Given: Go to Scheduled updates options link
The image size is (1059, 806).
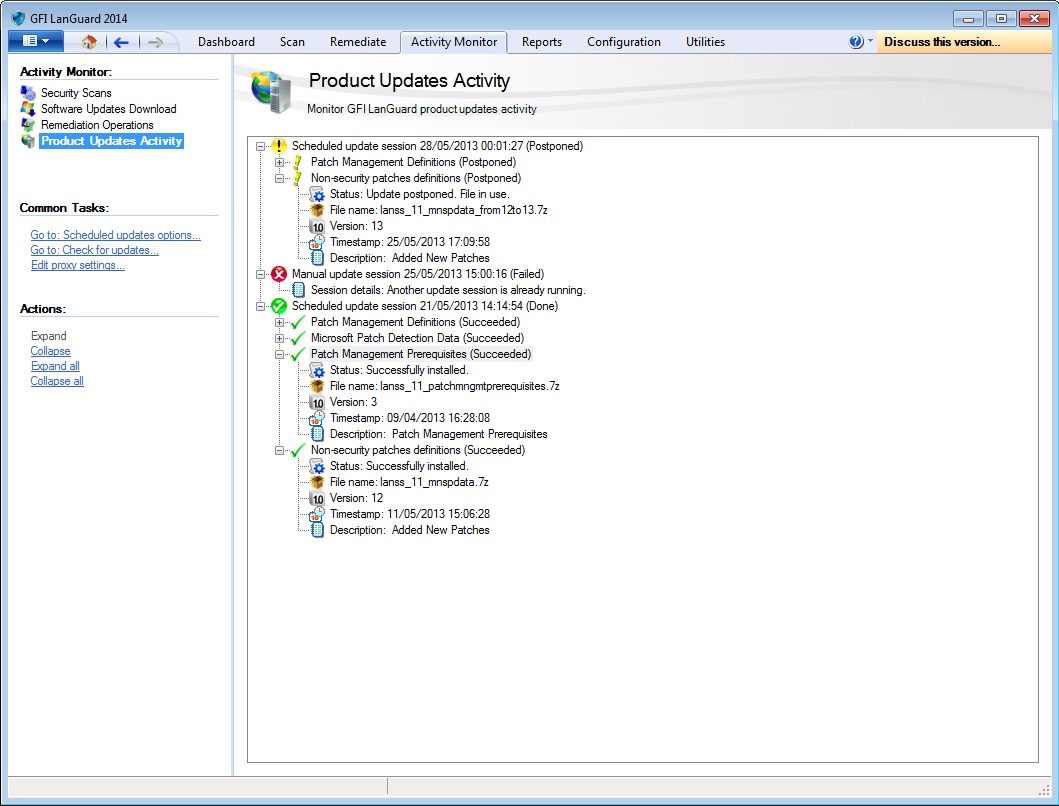Looking at the screenshot, I should pos(115,235).
